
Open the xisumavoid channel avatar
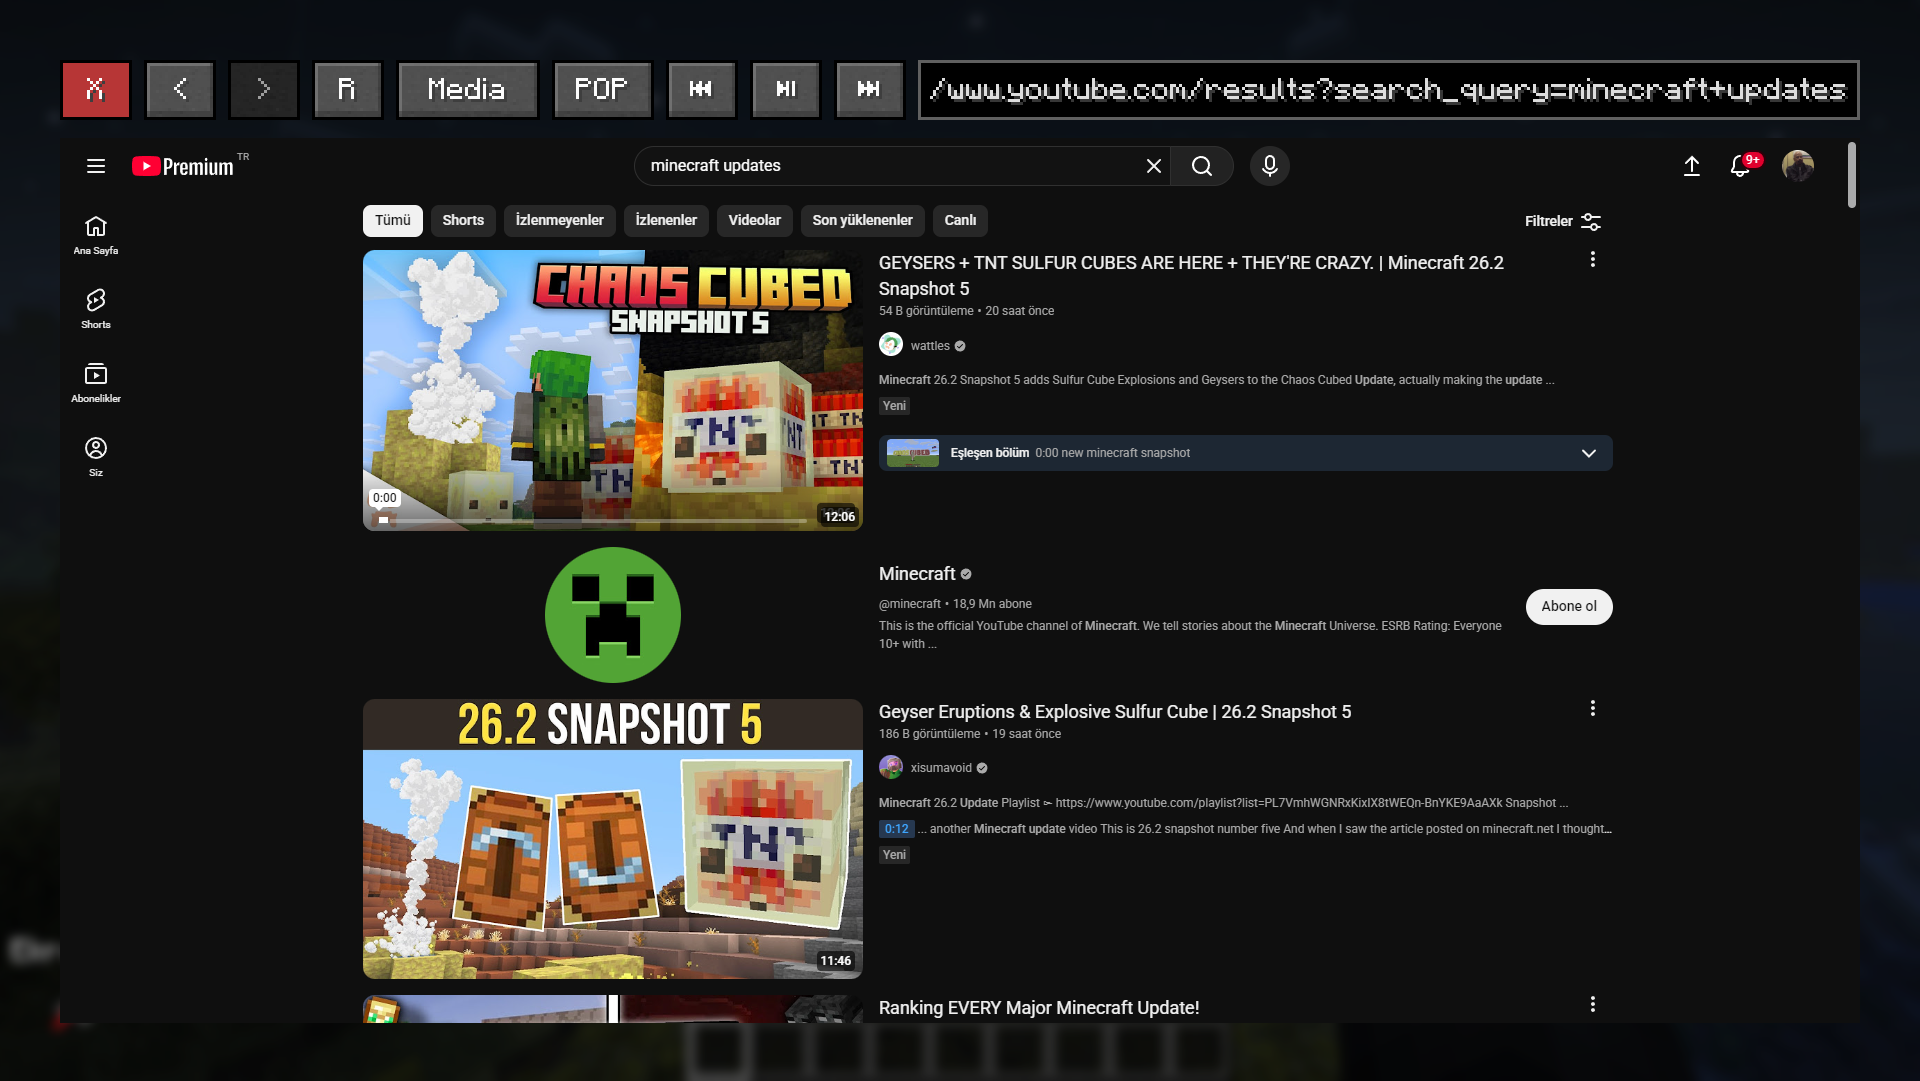[x=891, y=767]
